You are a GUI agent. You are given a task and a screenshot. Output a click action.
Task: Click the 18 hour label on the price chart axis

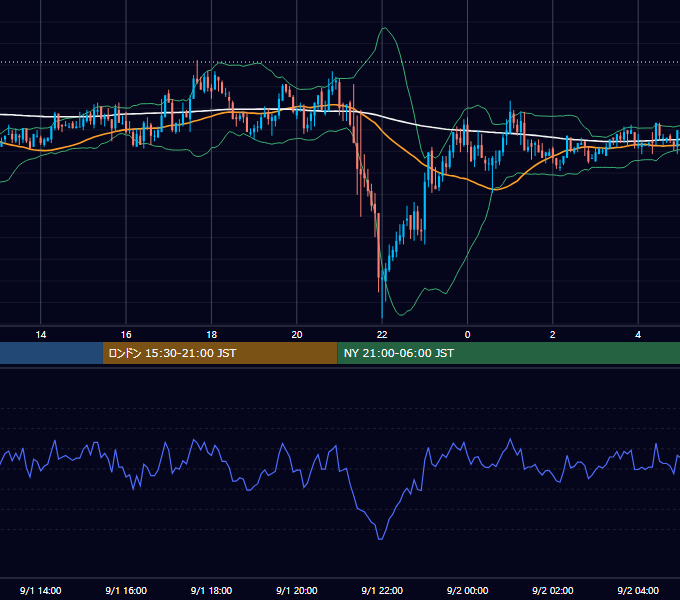211,335
